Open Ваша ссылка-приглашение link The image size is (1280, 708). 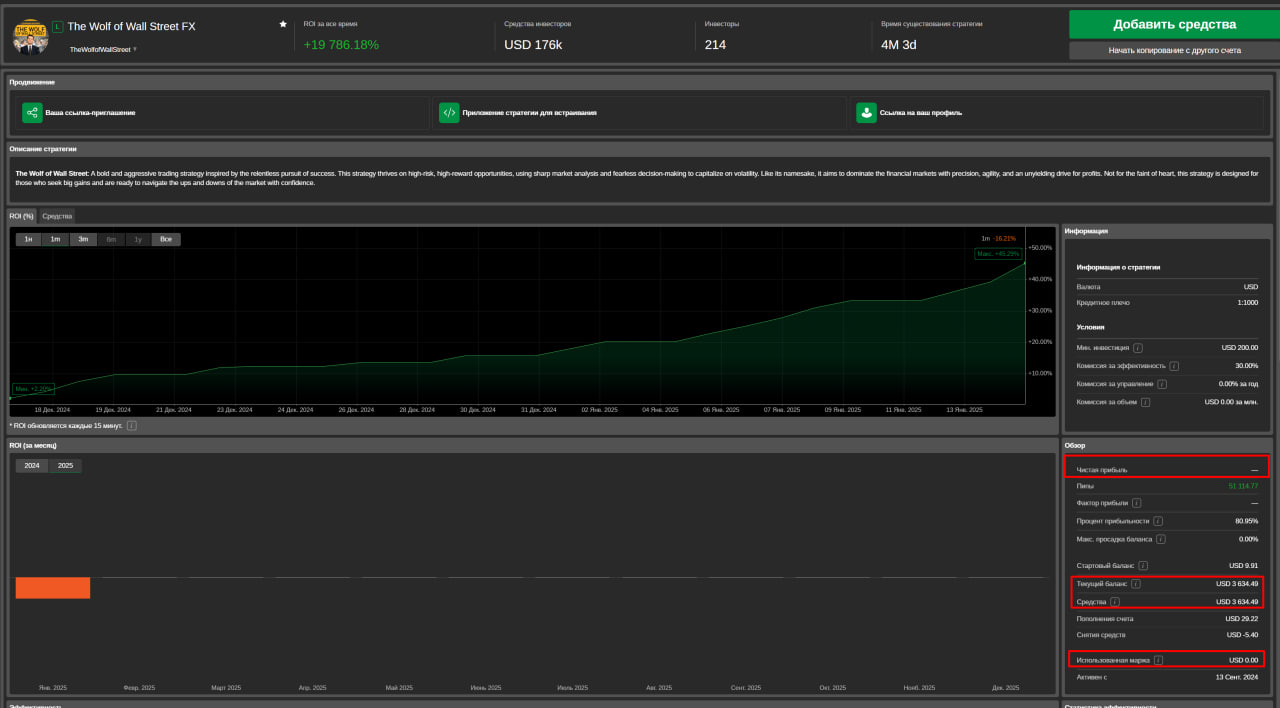click(90, 113)
